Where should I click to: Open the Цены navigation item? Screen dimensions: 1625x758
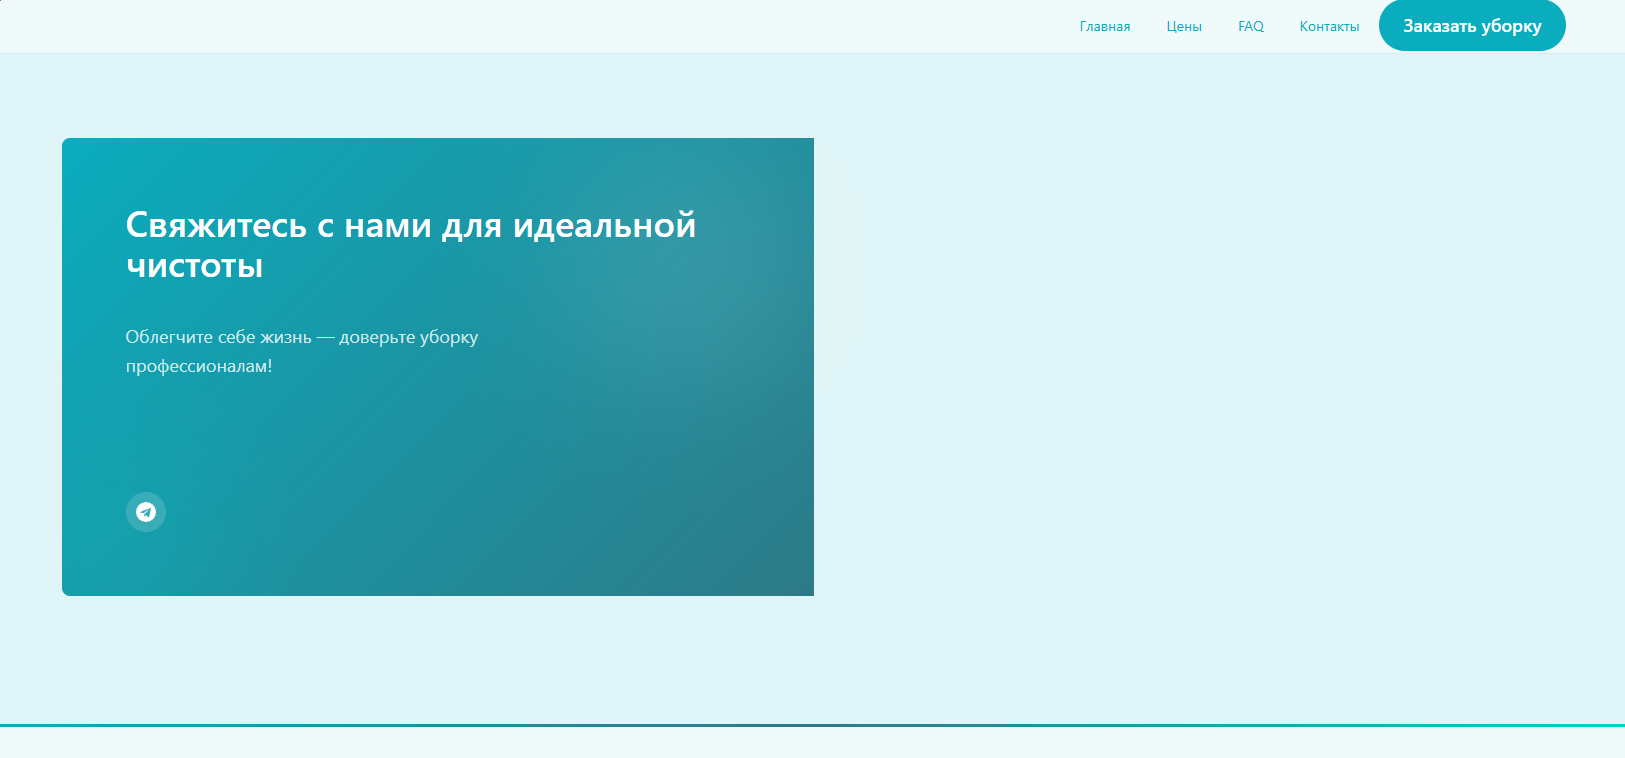[x=1183, y=27]
